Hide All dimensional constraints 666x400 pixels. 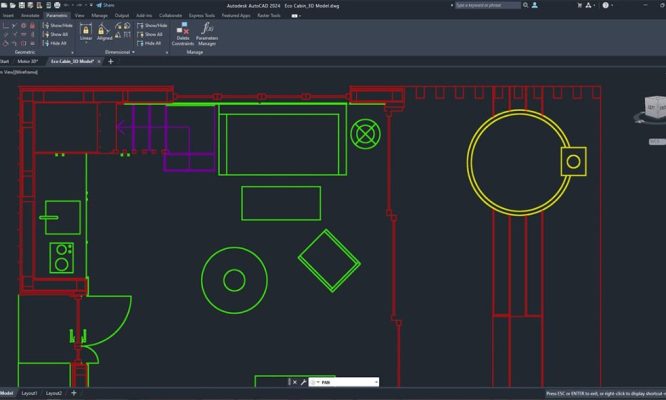click(x=149, y=43)
